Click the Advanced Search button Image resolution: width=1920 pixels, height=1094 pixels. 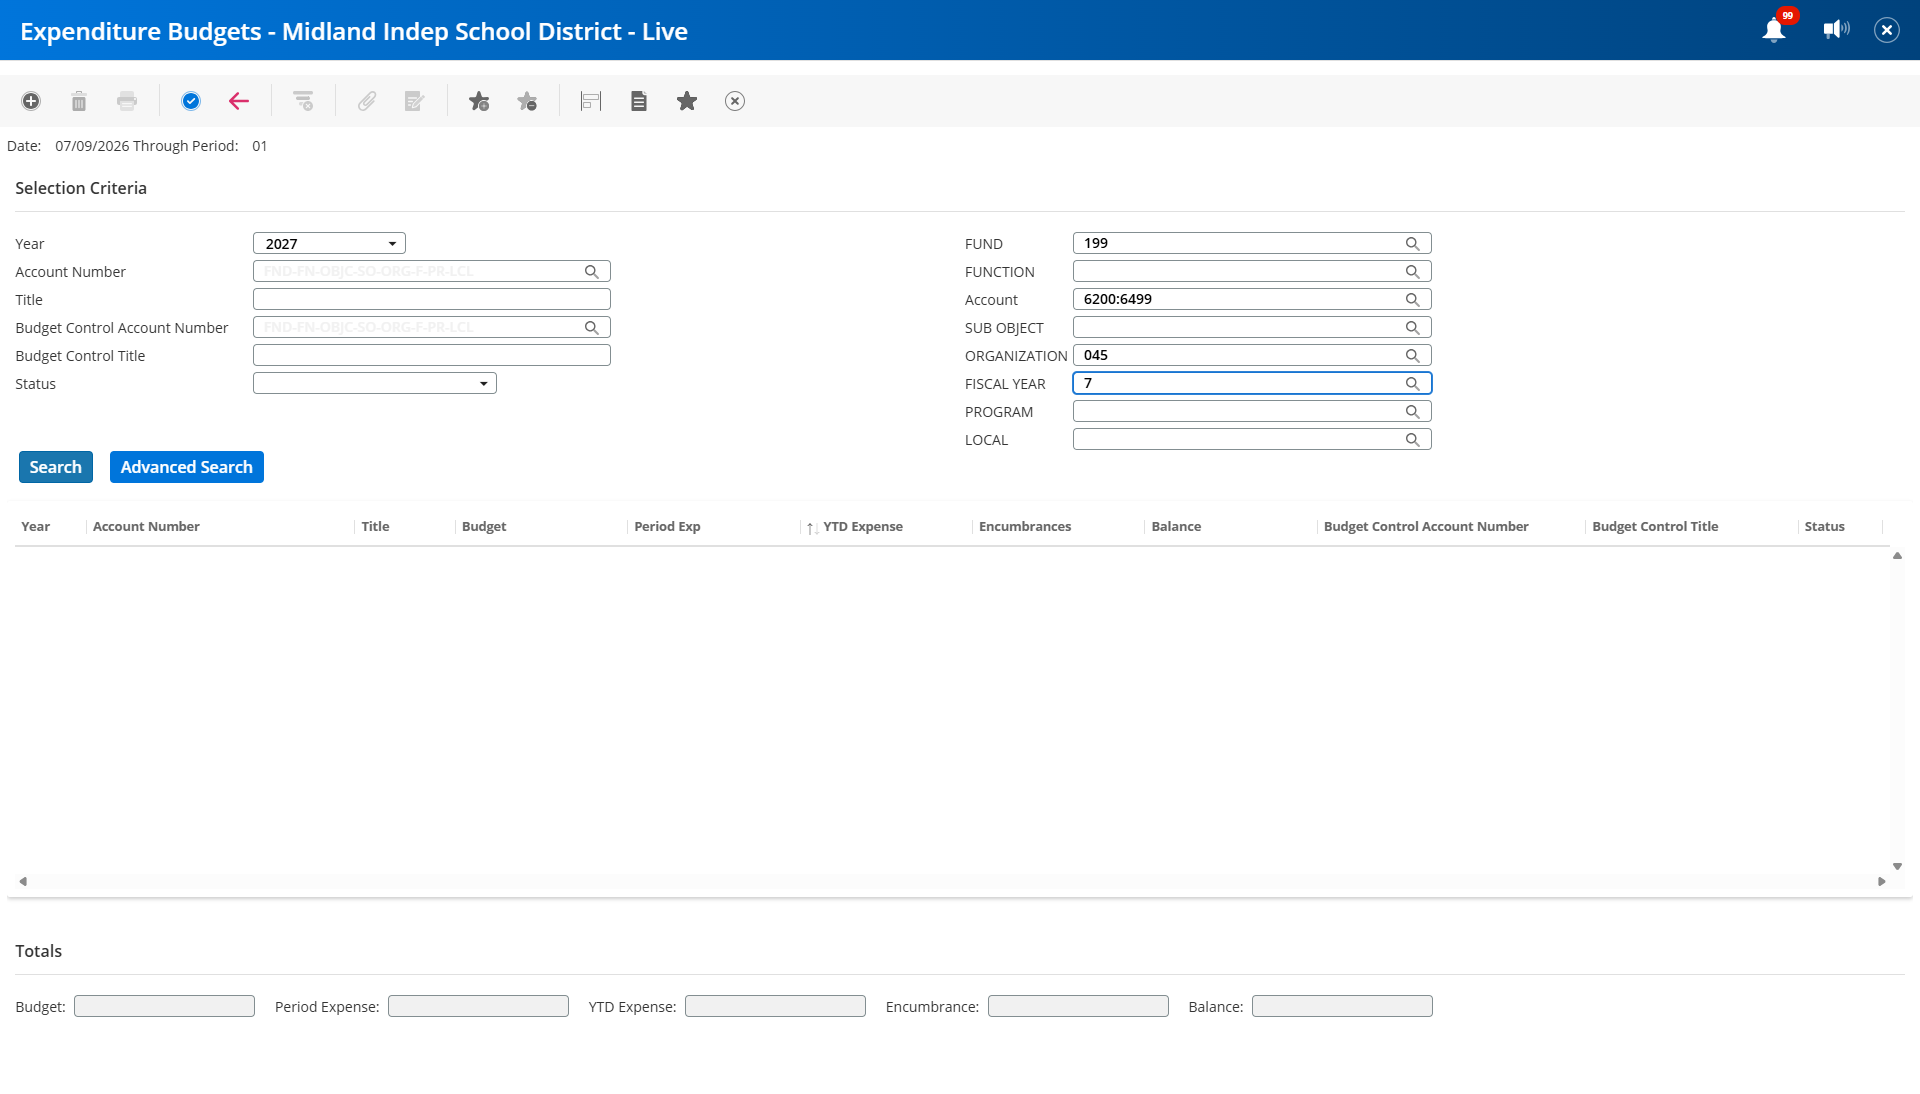pos(187,467)
